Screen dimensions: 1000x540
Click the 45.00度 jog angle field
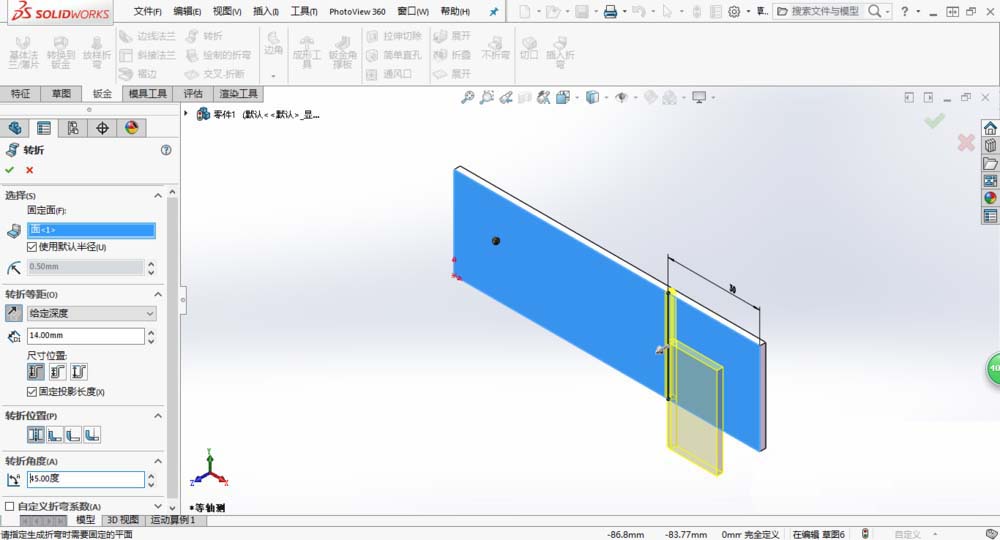85,479
